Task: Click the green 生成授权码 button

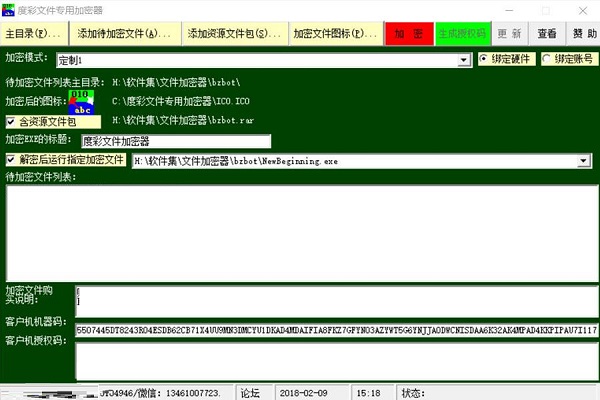Action: pos(462,34)
